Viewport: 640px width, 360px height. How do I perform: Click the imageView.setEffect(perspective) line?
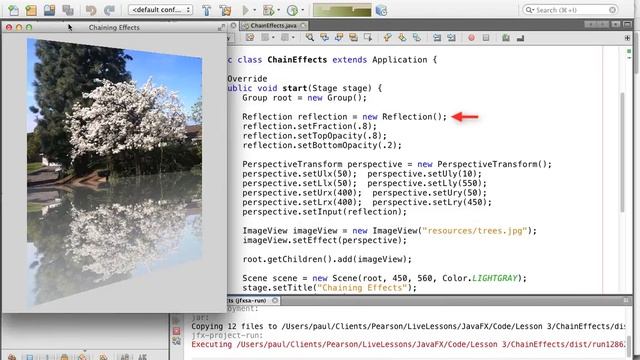click(x=324, y=240)
